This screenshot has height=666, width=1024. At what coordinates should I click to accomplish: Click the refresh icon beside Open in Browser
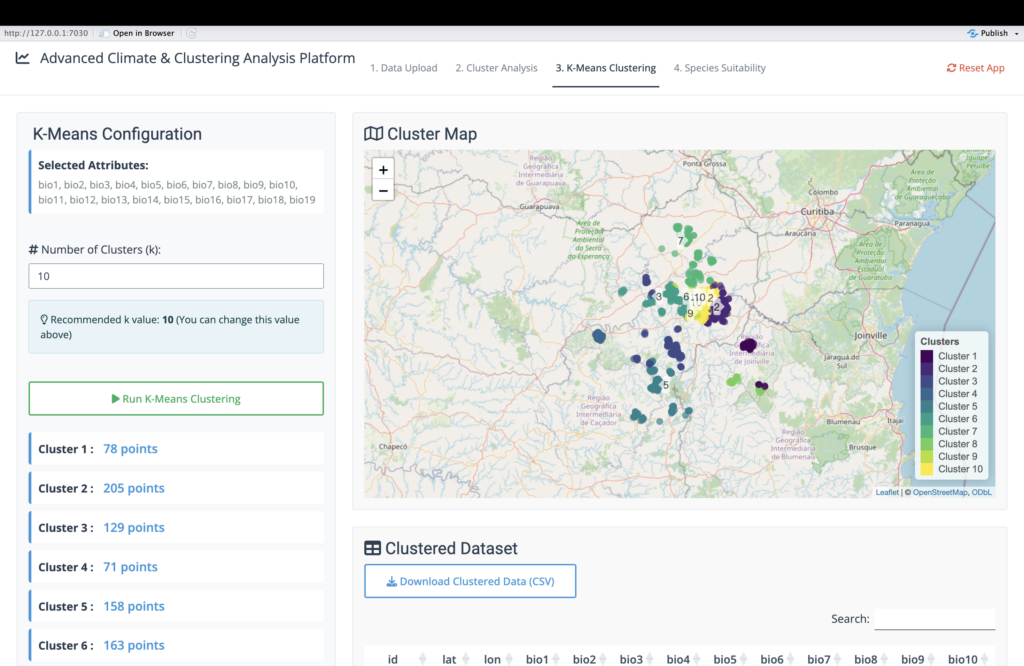point(191,33)
